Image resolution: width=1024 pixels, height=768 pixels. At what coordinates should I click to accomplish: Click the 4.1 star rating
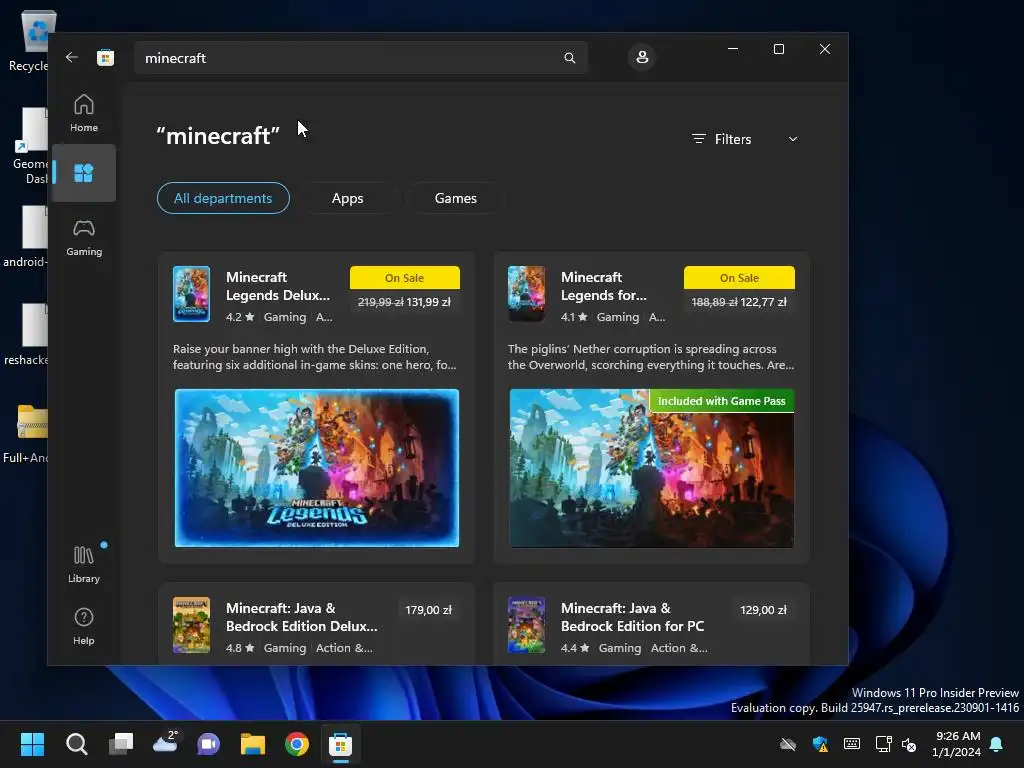[574, 317]
